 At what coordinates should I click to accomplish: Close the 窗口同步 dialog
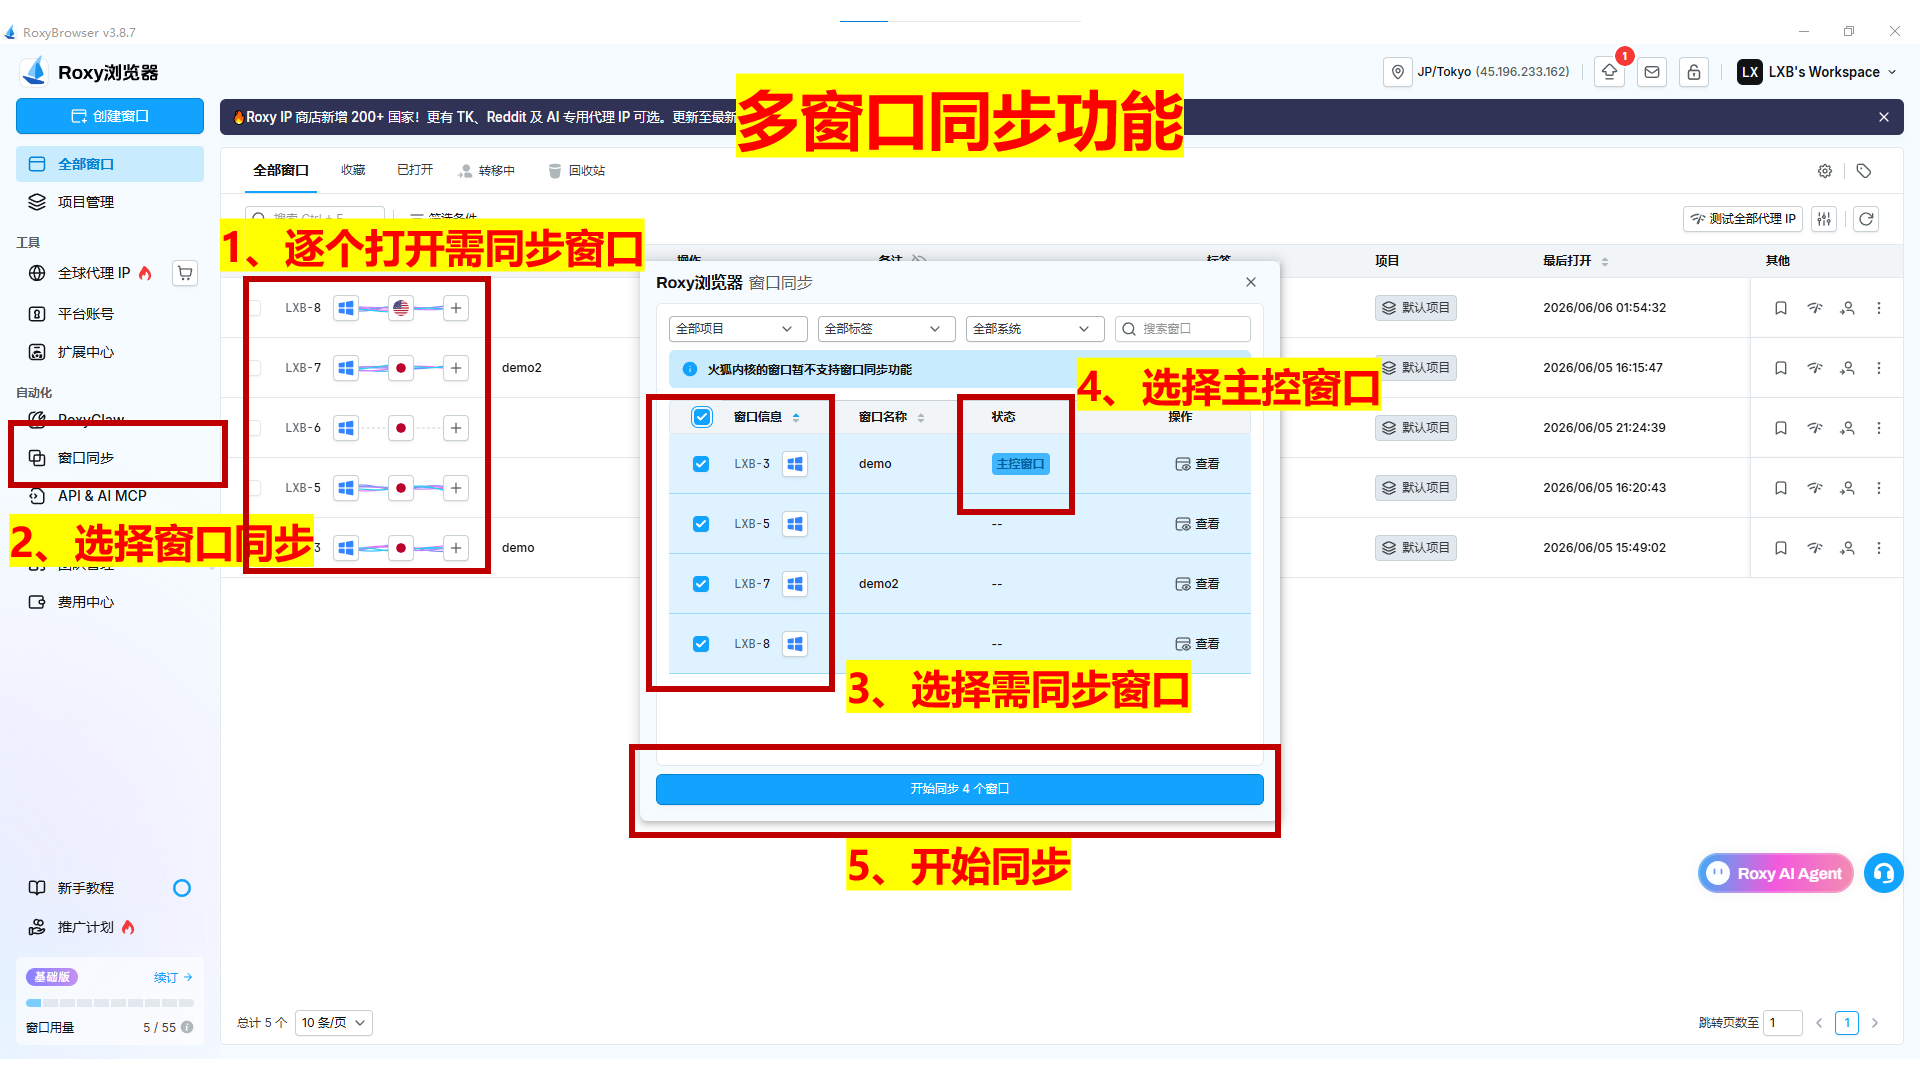pyautogui.click(x=1251, y=282)
